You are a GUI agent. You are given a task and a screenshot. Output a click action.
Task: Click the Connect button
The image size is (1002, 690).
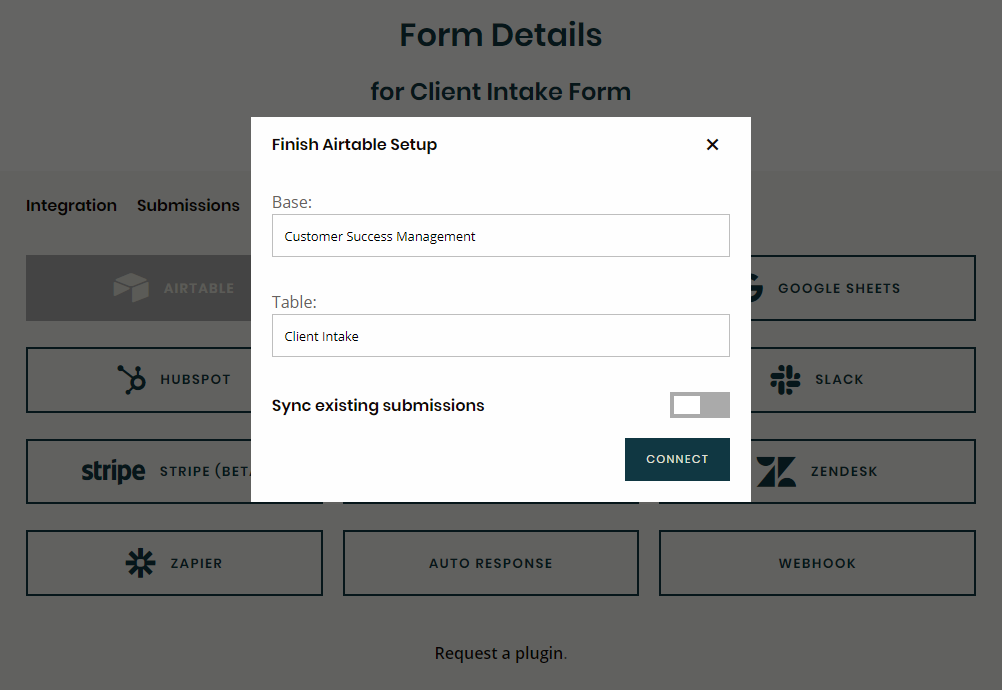click(677, 459)
